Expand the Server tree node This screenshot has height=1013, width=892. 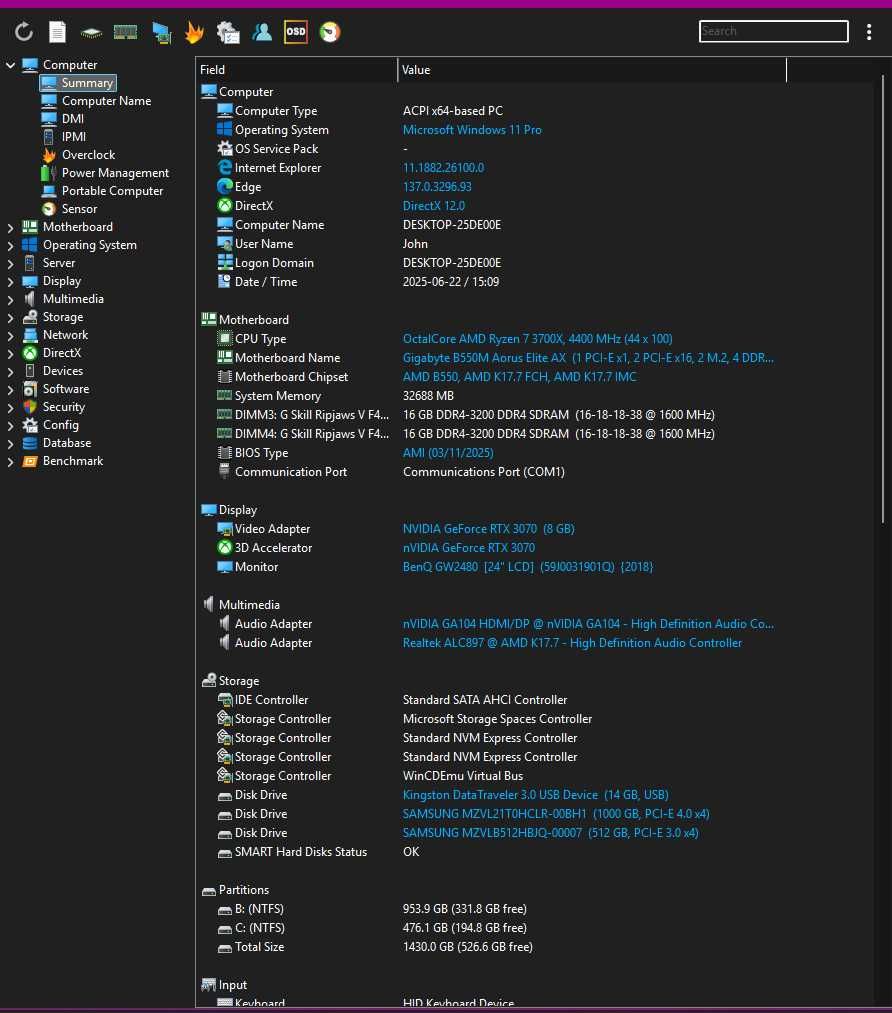click(x=10, y=264)
